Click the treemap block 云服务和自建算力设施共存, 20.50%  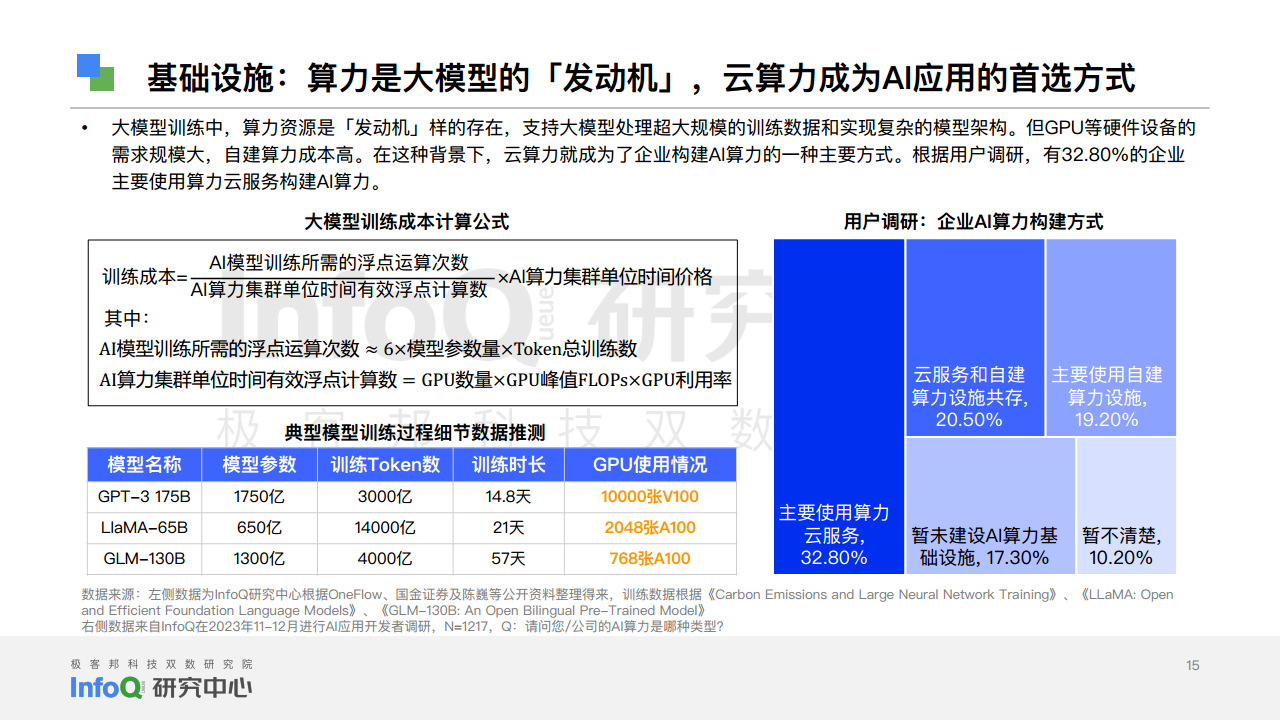975,337
